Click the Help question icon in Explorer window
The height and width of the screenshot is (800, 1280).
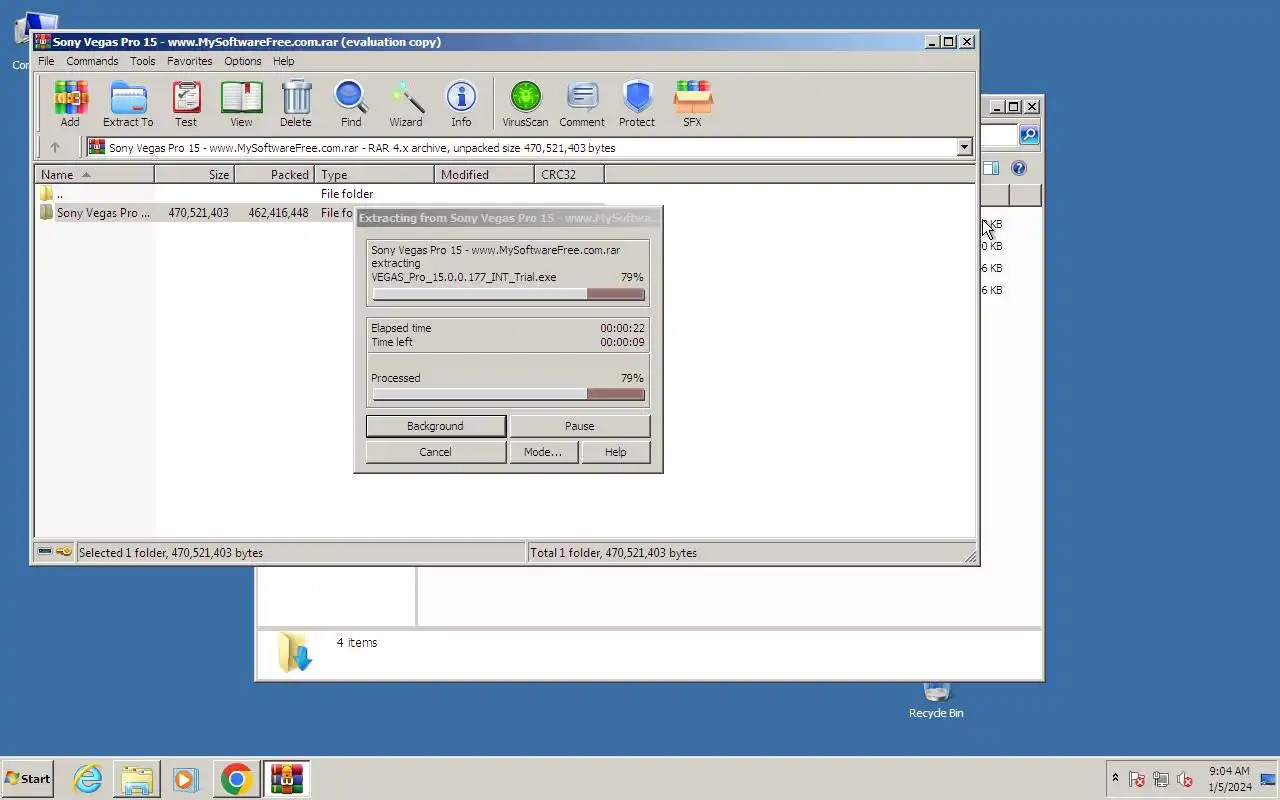point(1019,168)
